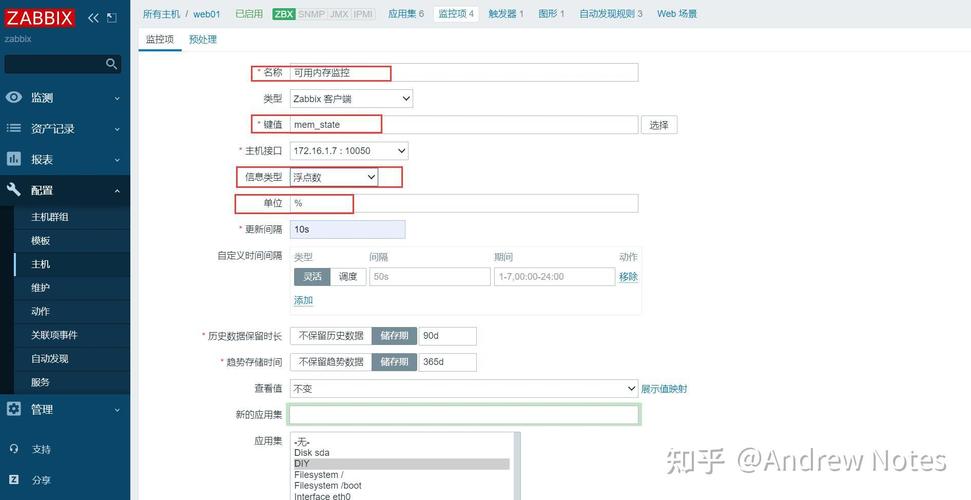Image resolution: width=971 pixels, height=500 pixels.
Task: Open 关联项事件 in sidebar
Action: tap(54, 335)
